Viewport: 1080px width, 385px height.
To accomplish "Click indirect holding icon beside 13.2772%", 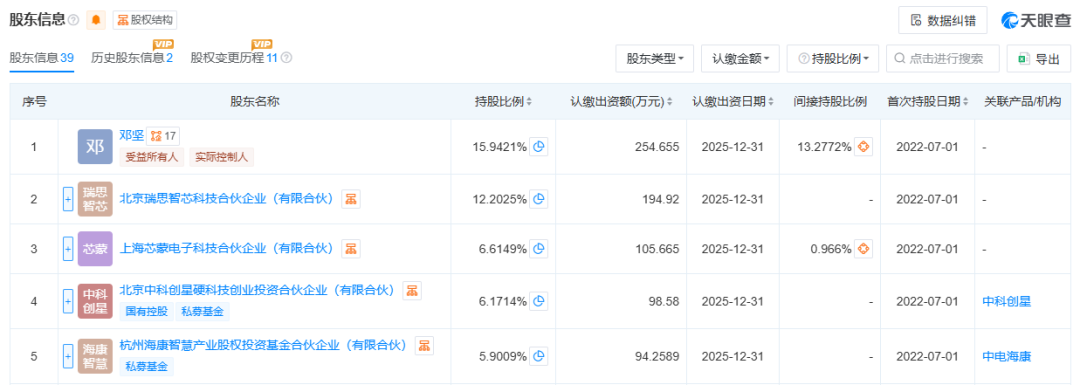I will [x=863, y=147].
